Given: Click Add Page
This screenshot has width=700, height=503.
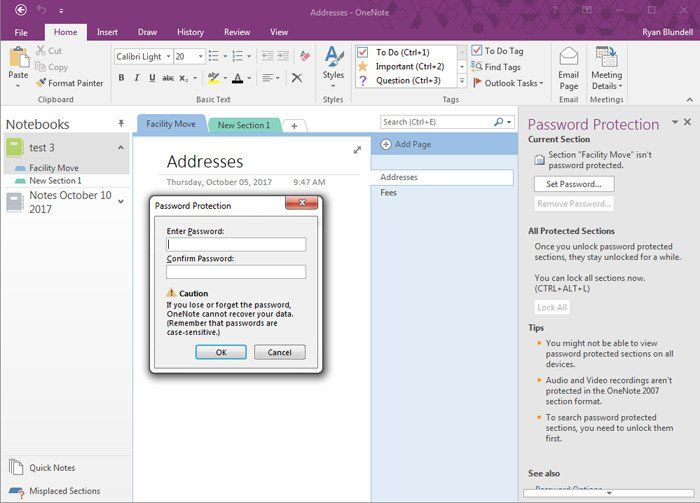Looking at the screenshot, I should 406,144.
